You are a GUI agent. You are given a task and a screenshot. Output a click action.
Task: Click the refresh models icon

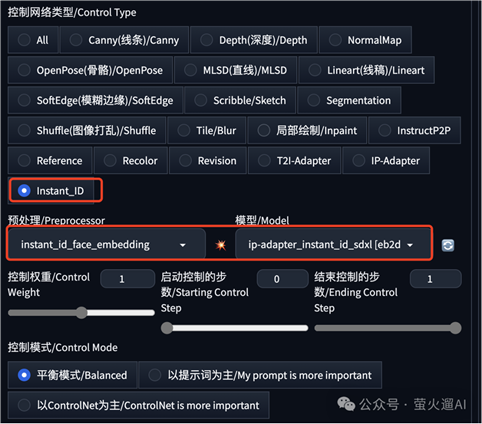point(448,245)
